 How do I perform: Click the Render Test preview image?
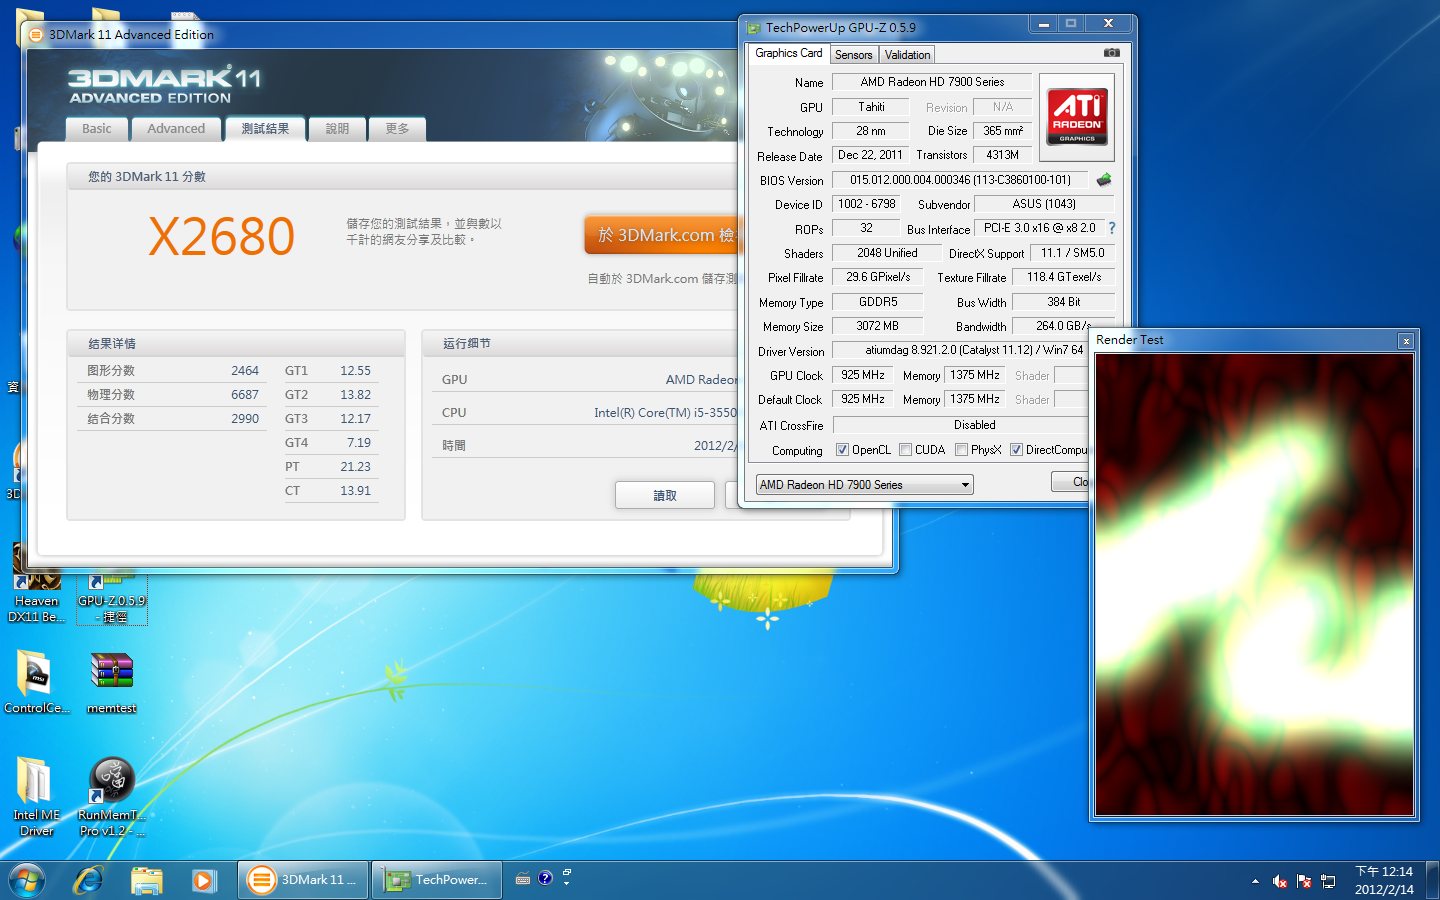(x=1254, y=585)
